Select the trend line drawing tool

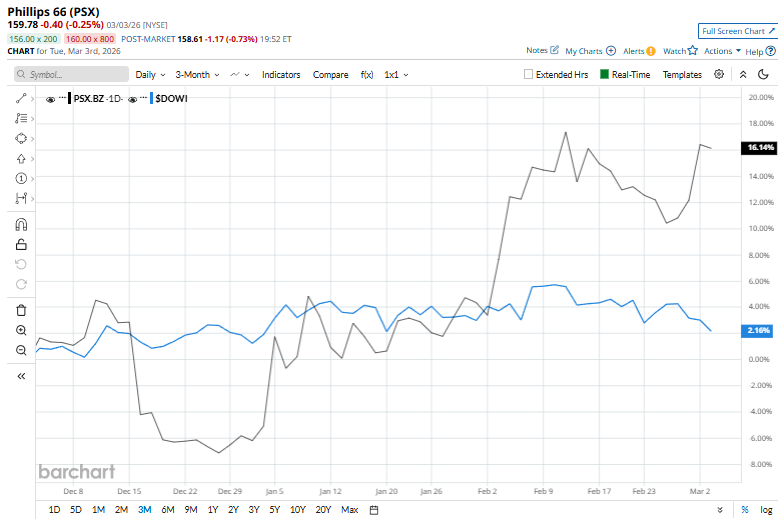pyautogui.click(x=21, y=98)
